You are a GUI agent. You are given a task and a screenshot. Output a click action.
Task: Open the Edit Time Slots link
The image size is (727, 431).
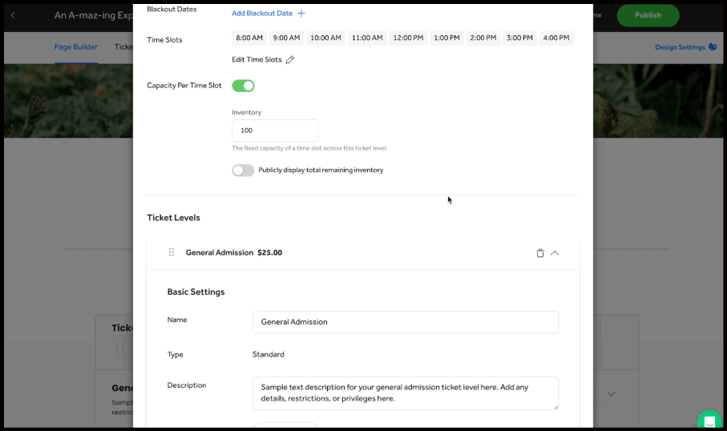tap(257, 60)
